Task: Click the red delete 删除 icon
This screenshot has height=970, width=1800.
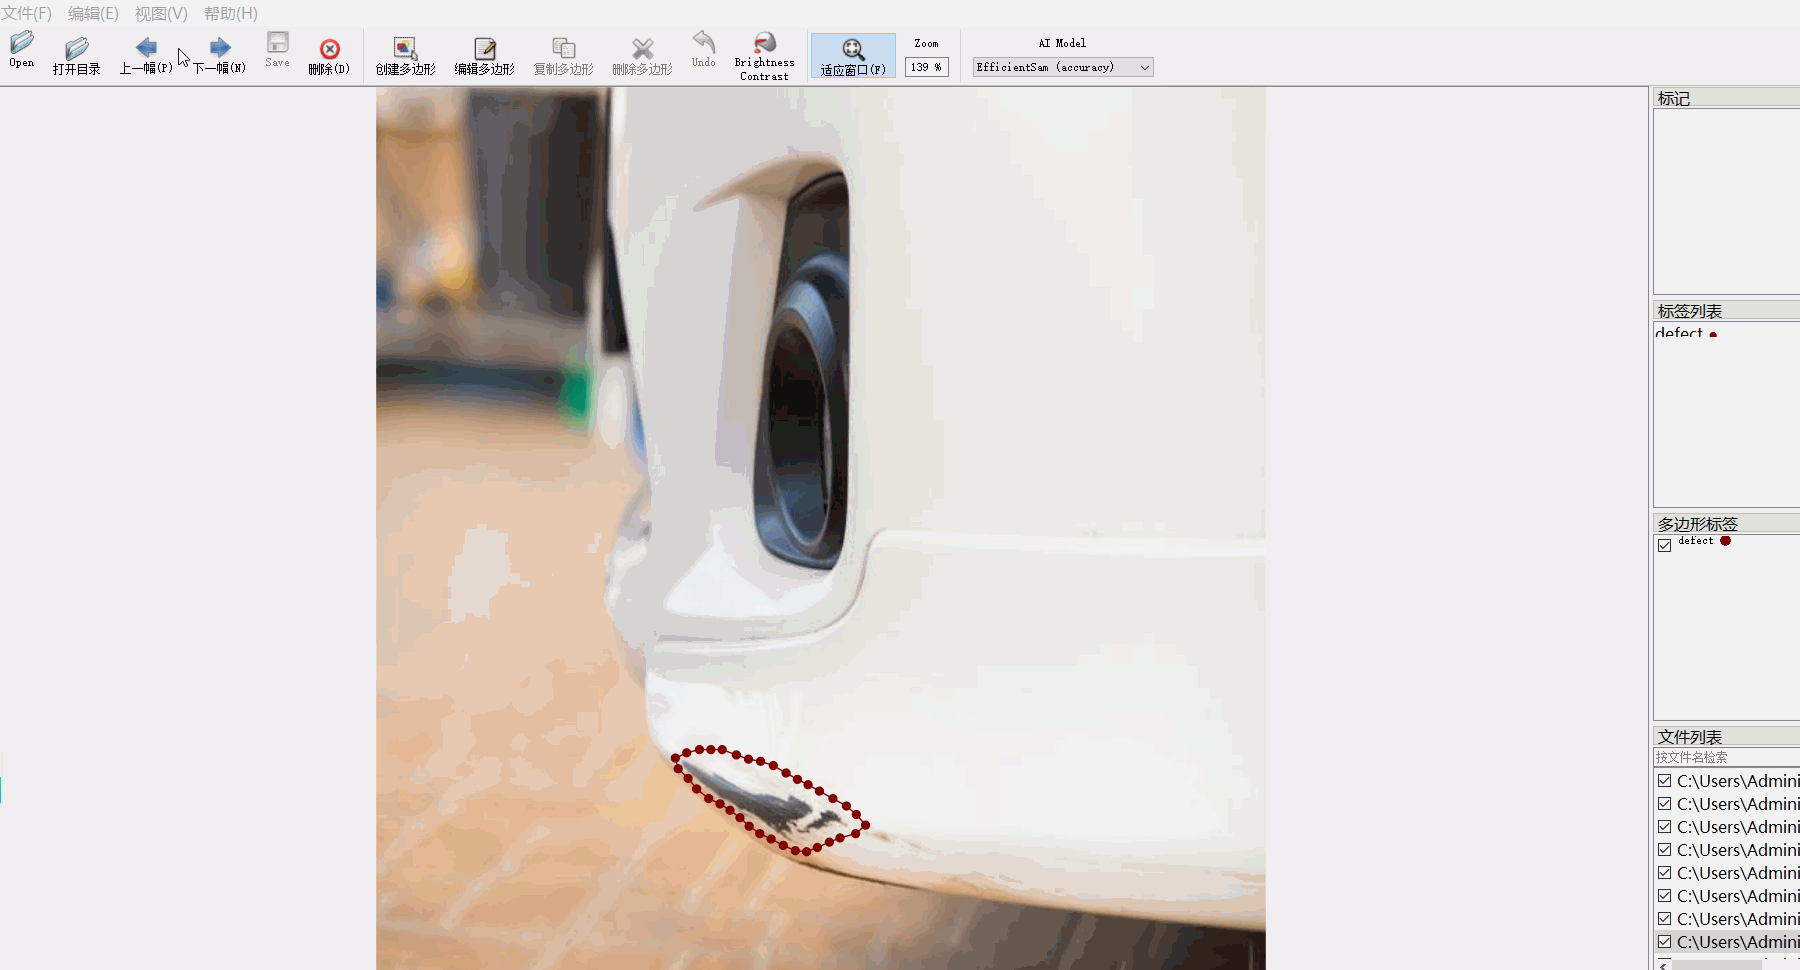Action: [329, 55]
